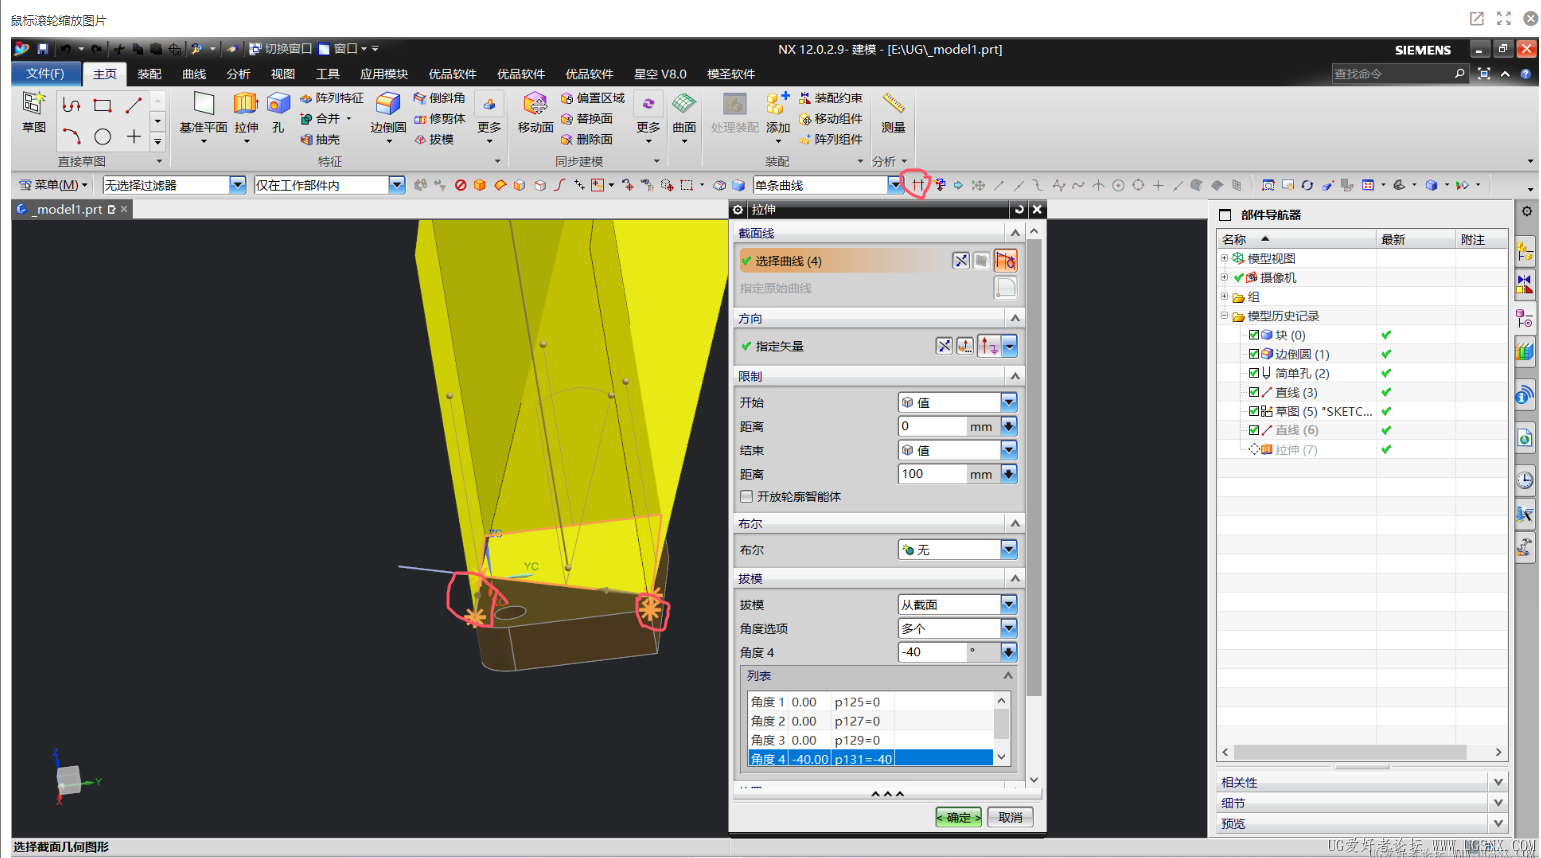This screenshot has width=1541, height=858.
Task: Open the 结束 limit type dropdown
Action: coord(1008,450)
